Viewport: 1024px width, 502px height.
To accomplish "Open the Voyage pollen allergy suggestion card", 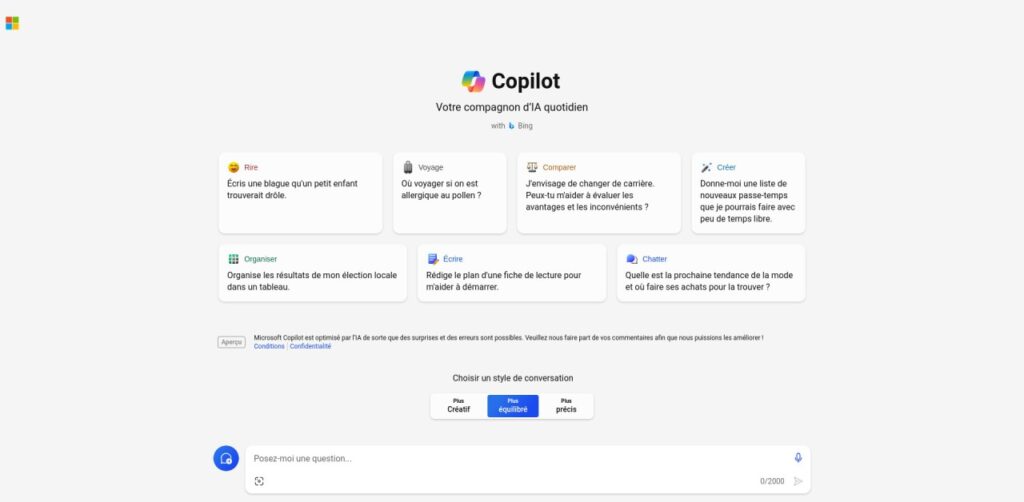I will 450,193.
